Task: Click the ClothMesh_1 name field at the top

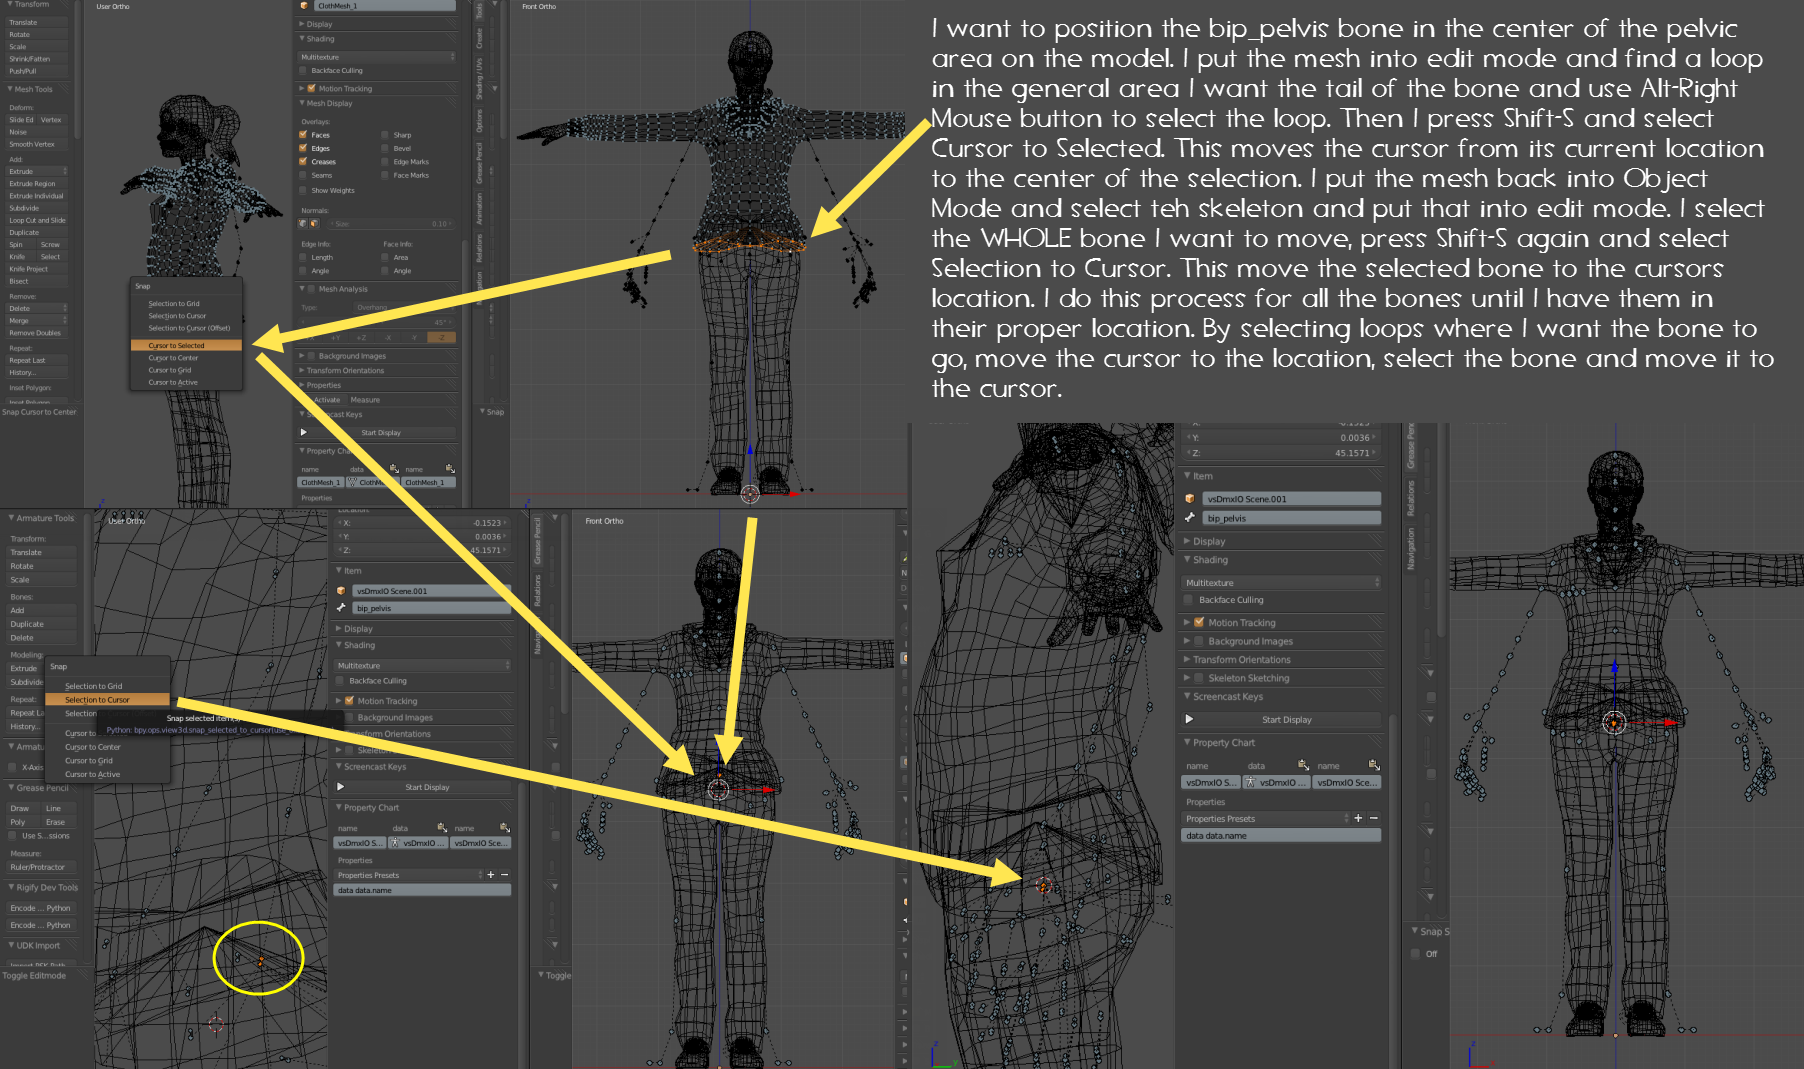Action: point(385,6)
